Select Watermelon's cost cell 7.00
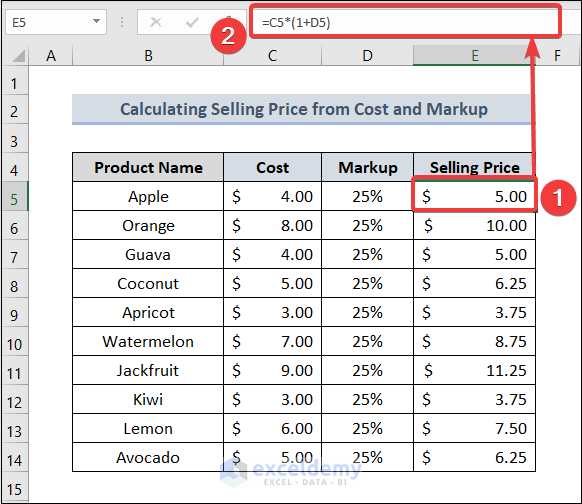 point(272,341)
